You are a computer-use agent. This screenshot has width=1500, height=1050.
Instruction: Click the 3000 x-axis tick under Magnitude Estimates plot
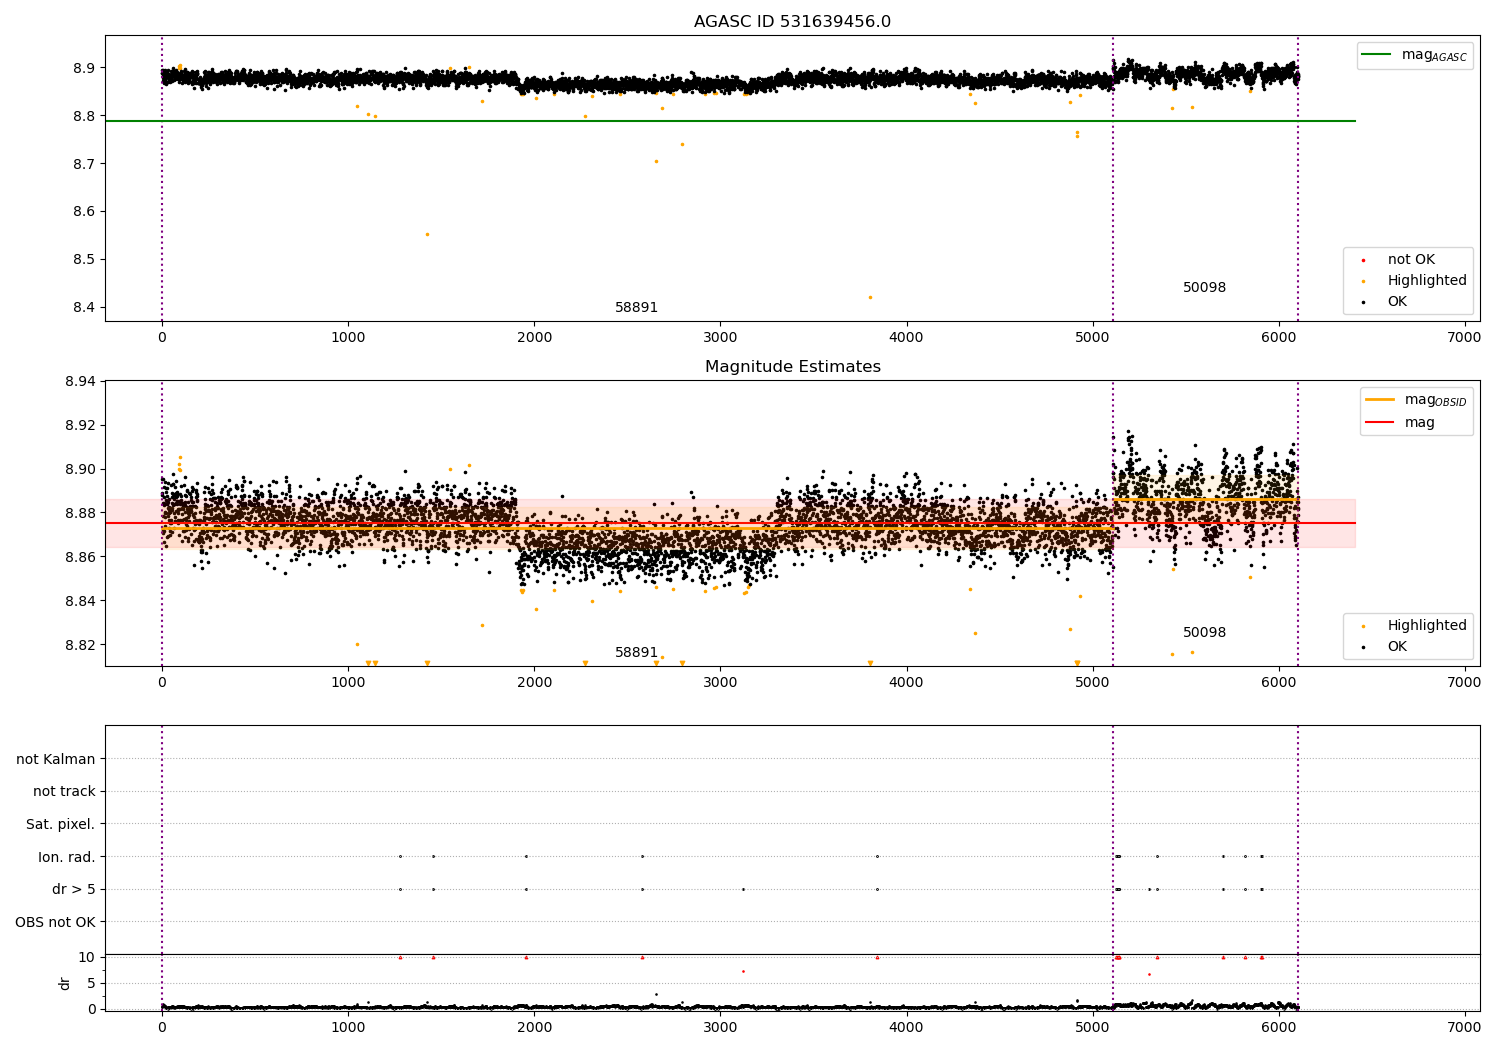(720, 683)
